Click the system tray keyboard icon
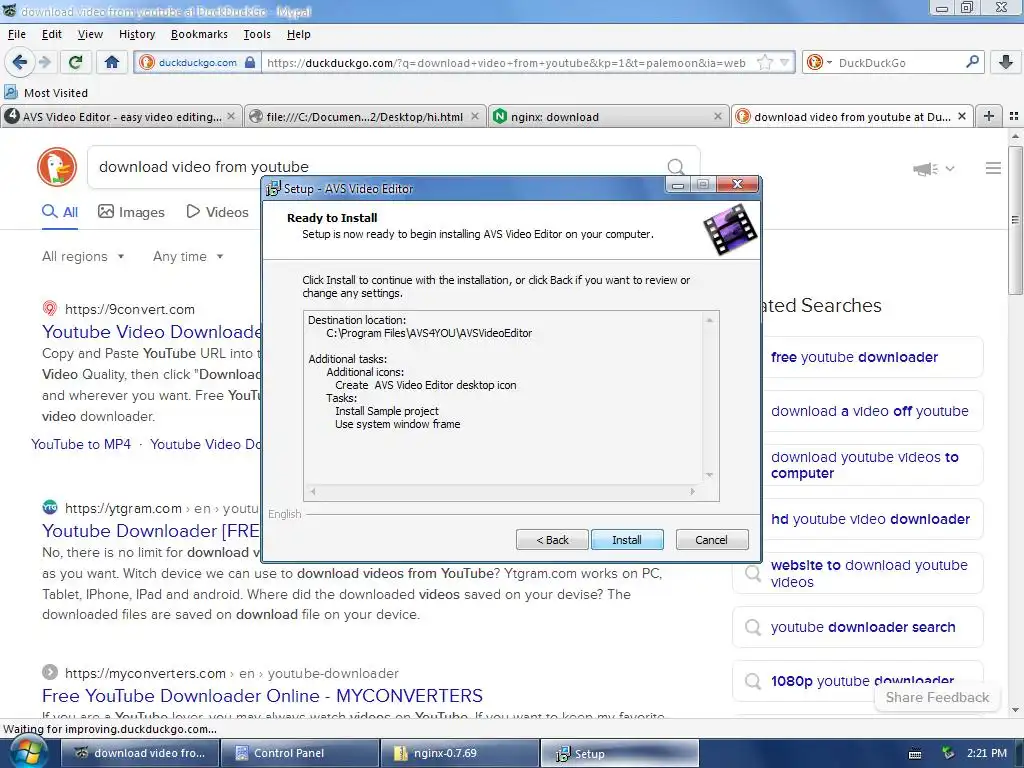This screenshot has width=1024, height=768. (915, 754)
